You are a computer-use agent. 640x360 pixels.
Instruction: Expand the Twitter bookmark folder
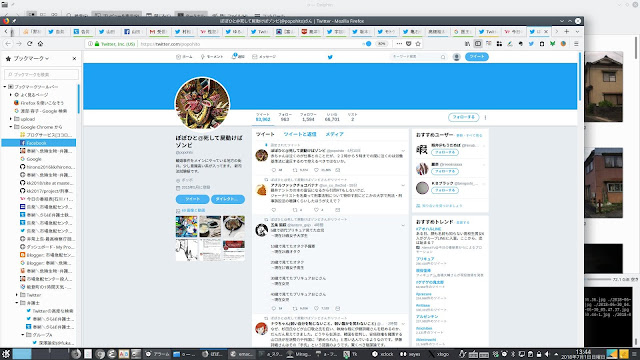click(x=17, y=295)
